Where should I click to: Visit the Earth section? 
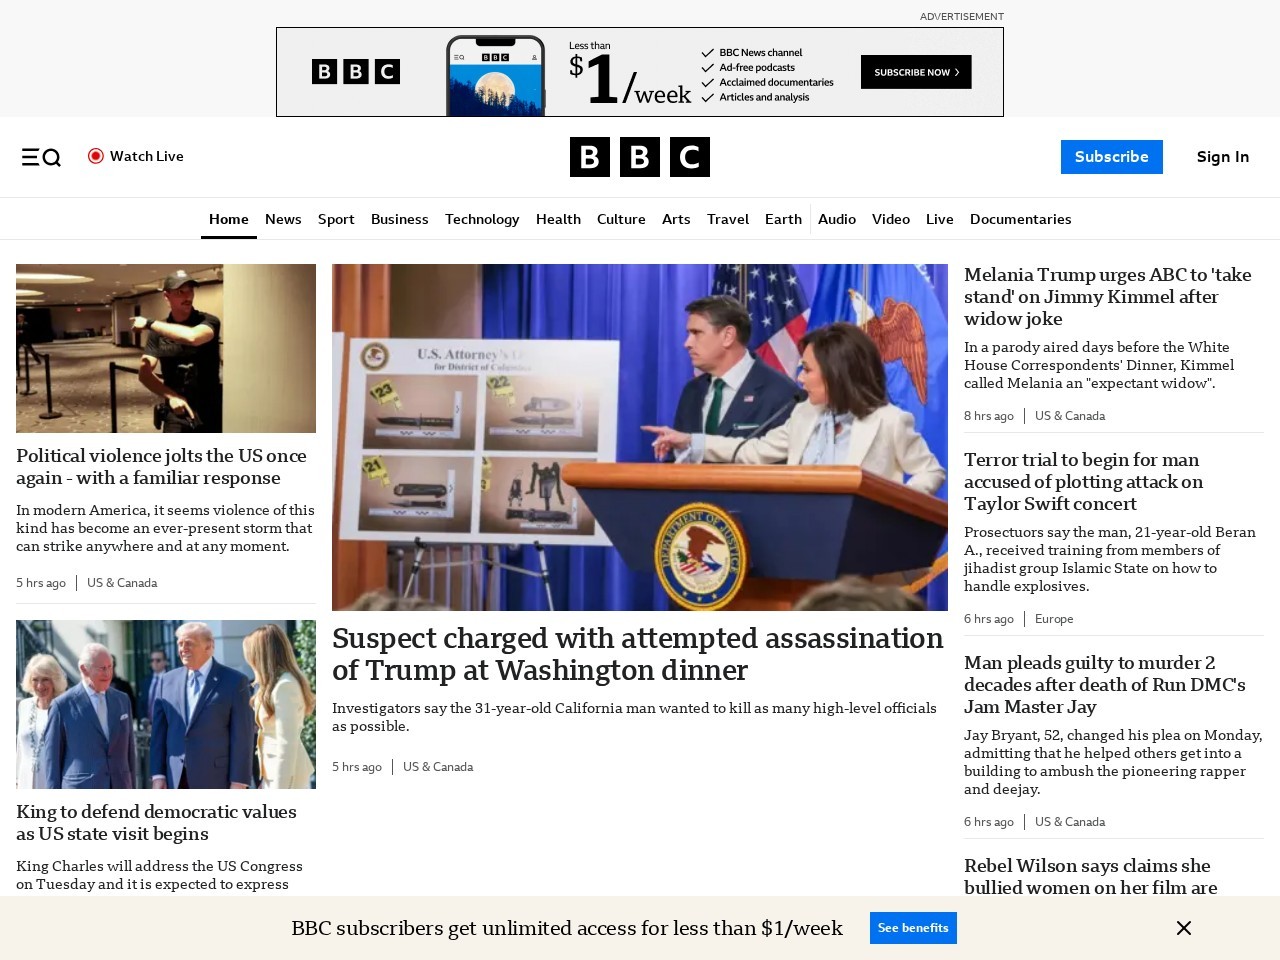pos(783,219)
